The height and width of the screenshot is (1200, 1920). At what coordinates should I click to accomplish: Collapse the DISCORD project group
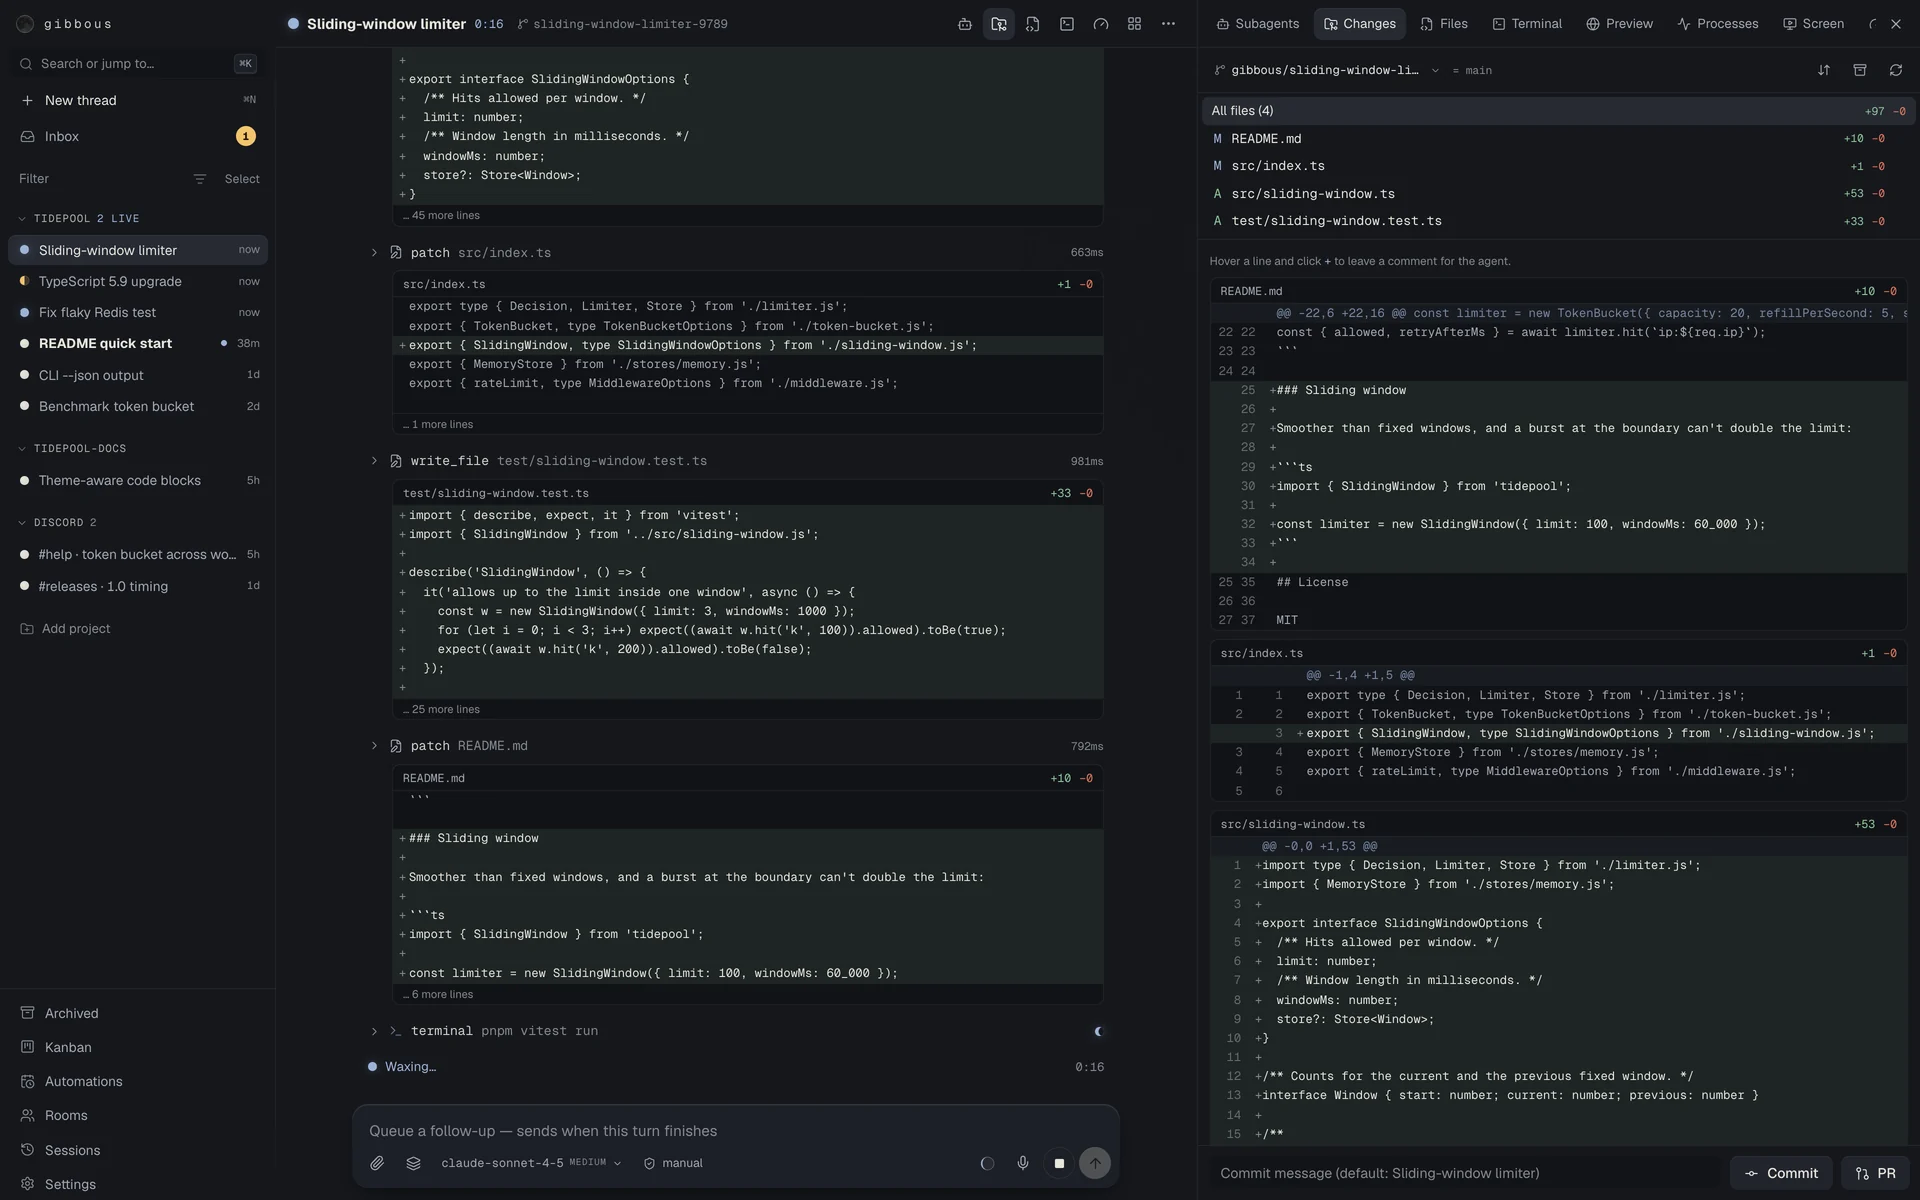pyautogui.click(x=58, y=522)
